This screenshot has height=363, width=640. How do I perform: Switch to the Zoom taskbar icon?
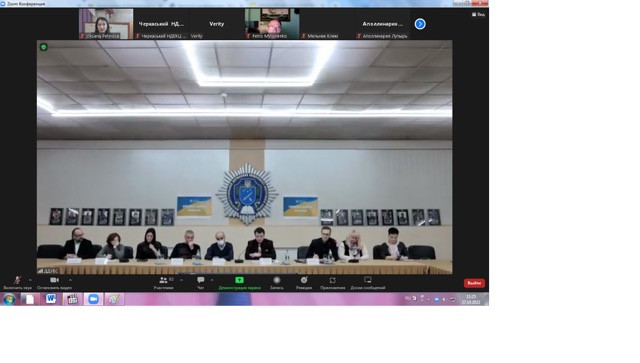click(x=93, y=299)
